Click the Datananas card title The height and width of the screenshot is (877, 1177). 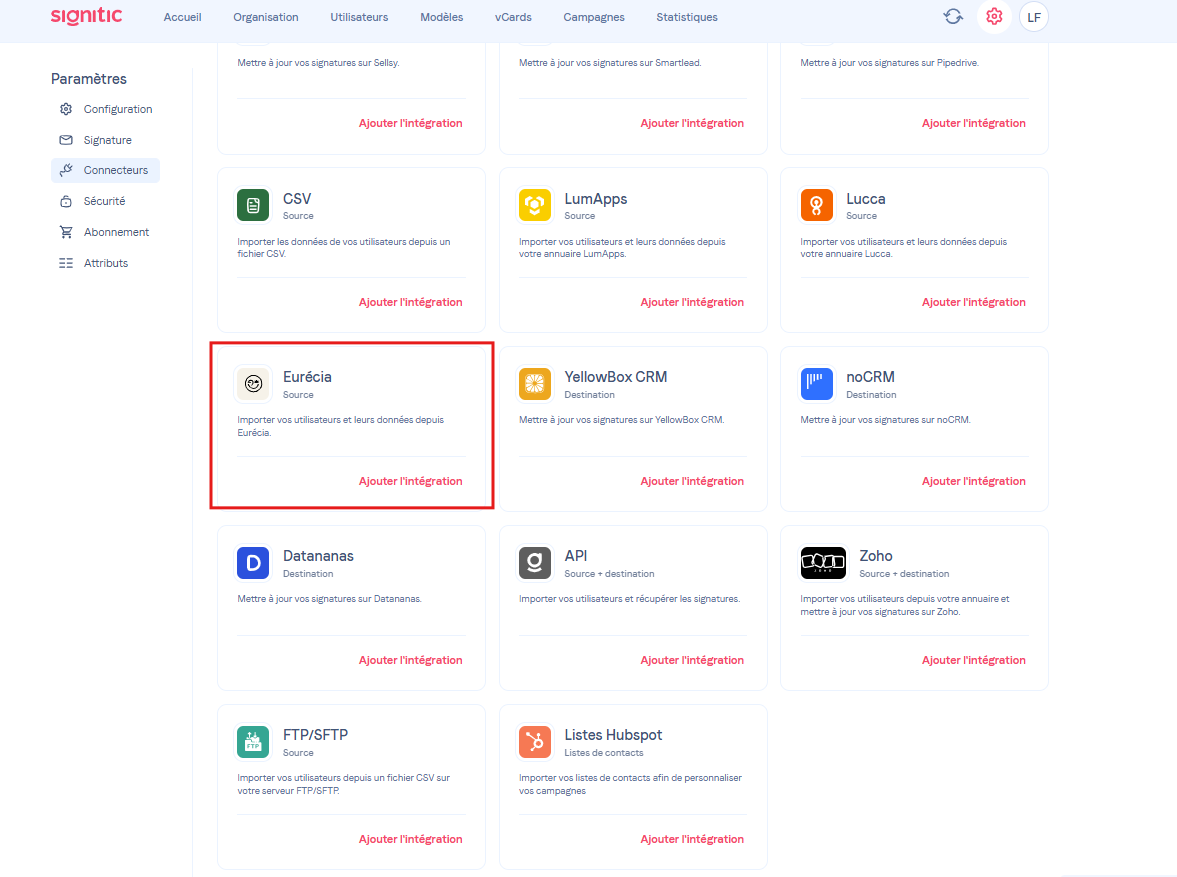pyautogui.click(x=318, y=556)
